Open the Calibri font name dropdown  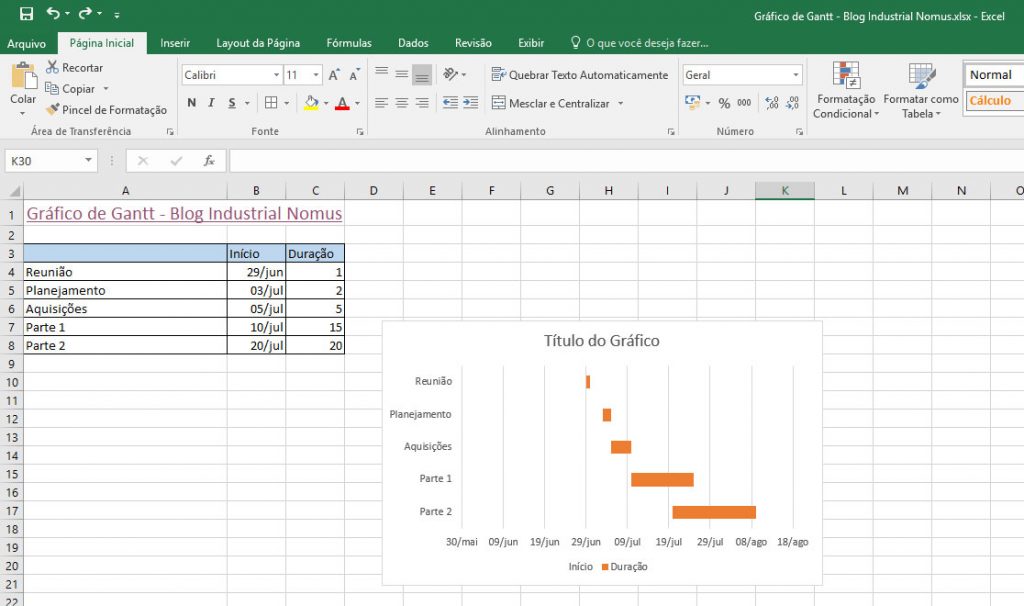[x=276, y=75]
